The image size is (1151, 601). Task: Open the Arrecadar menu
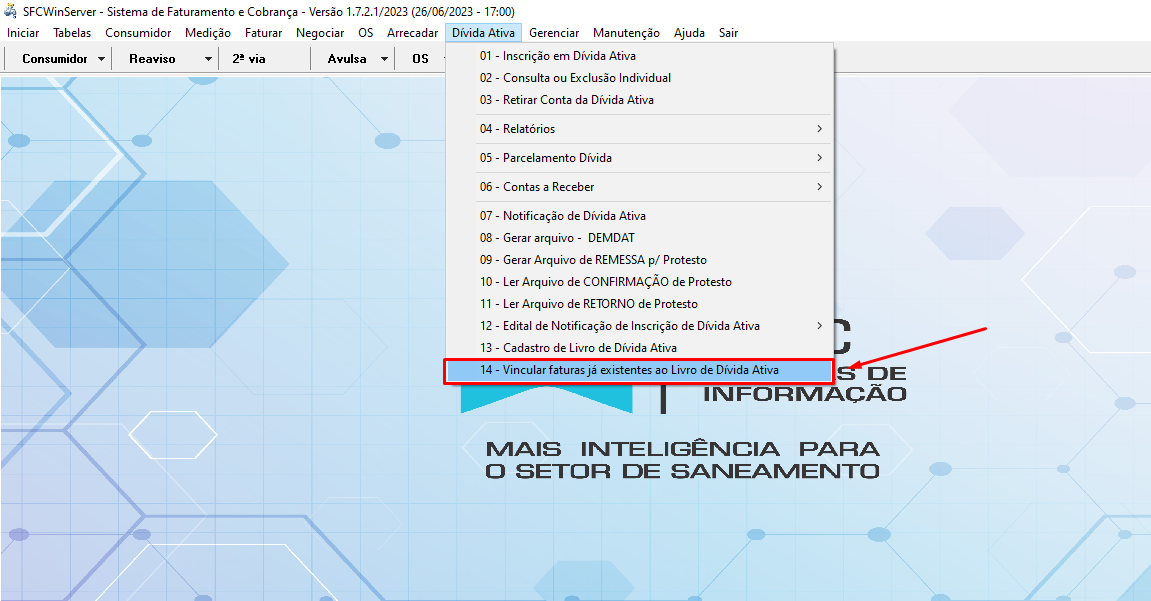412,33
